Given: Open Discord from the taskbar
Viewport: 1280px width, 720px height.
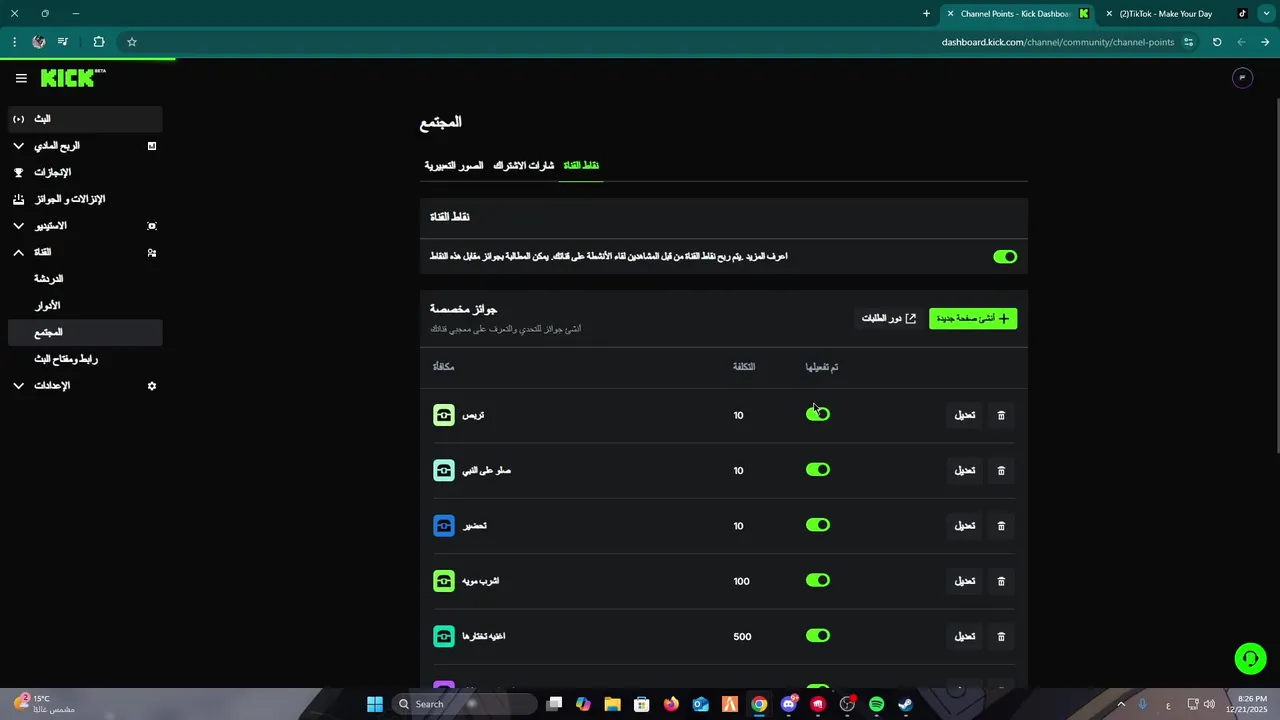Looking at the screenshot, I should [789, 704].
